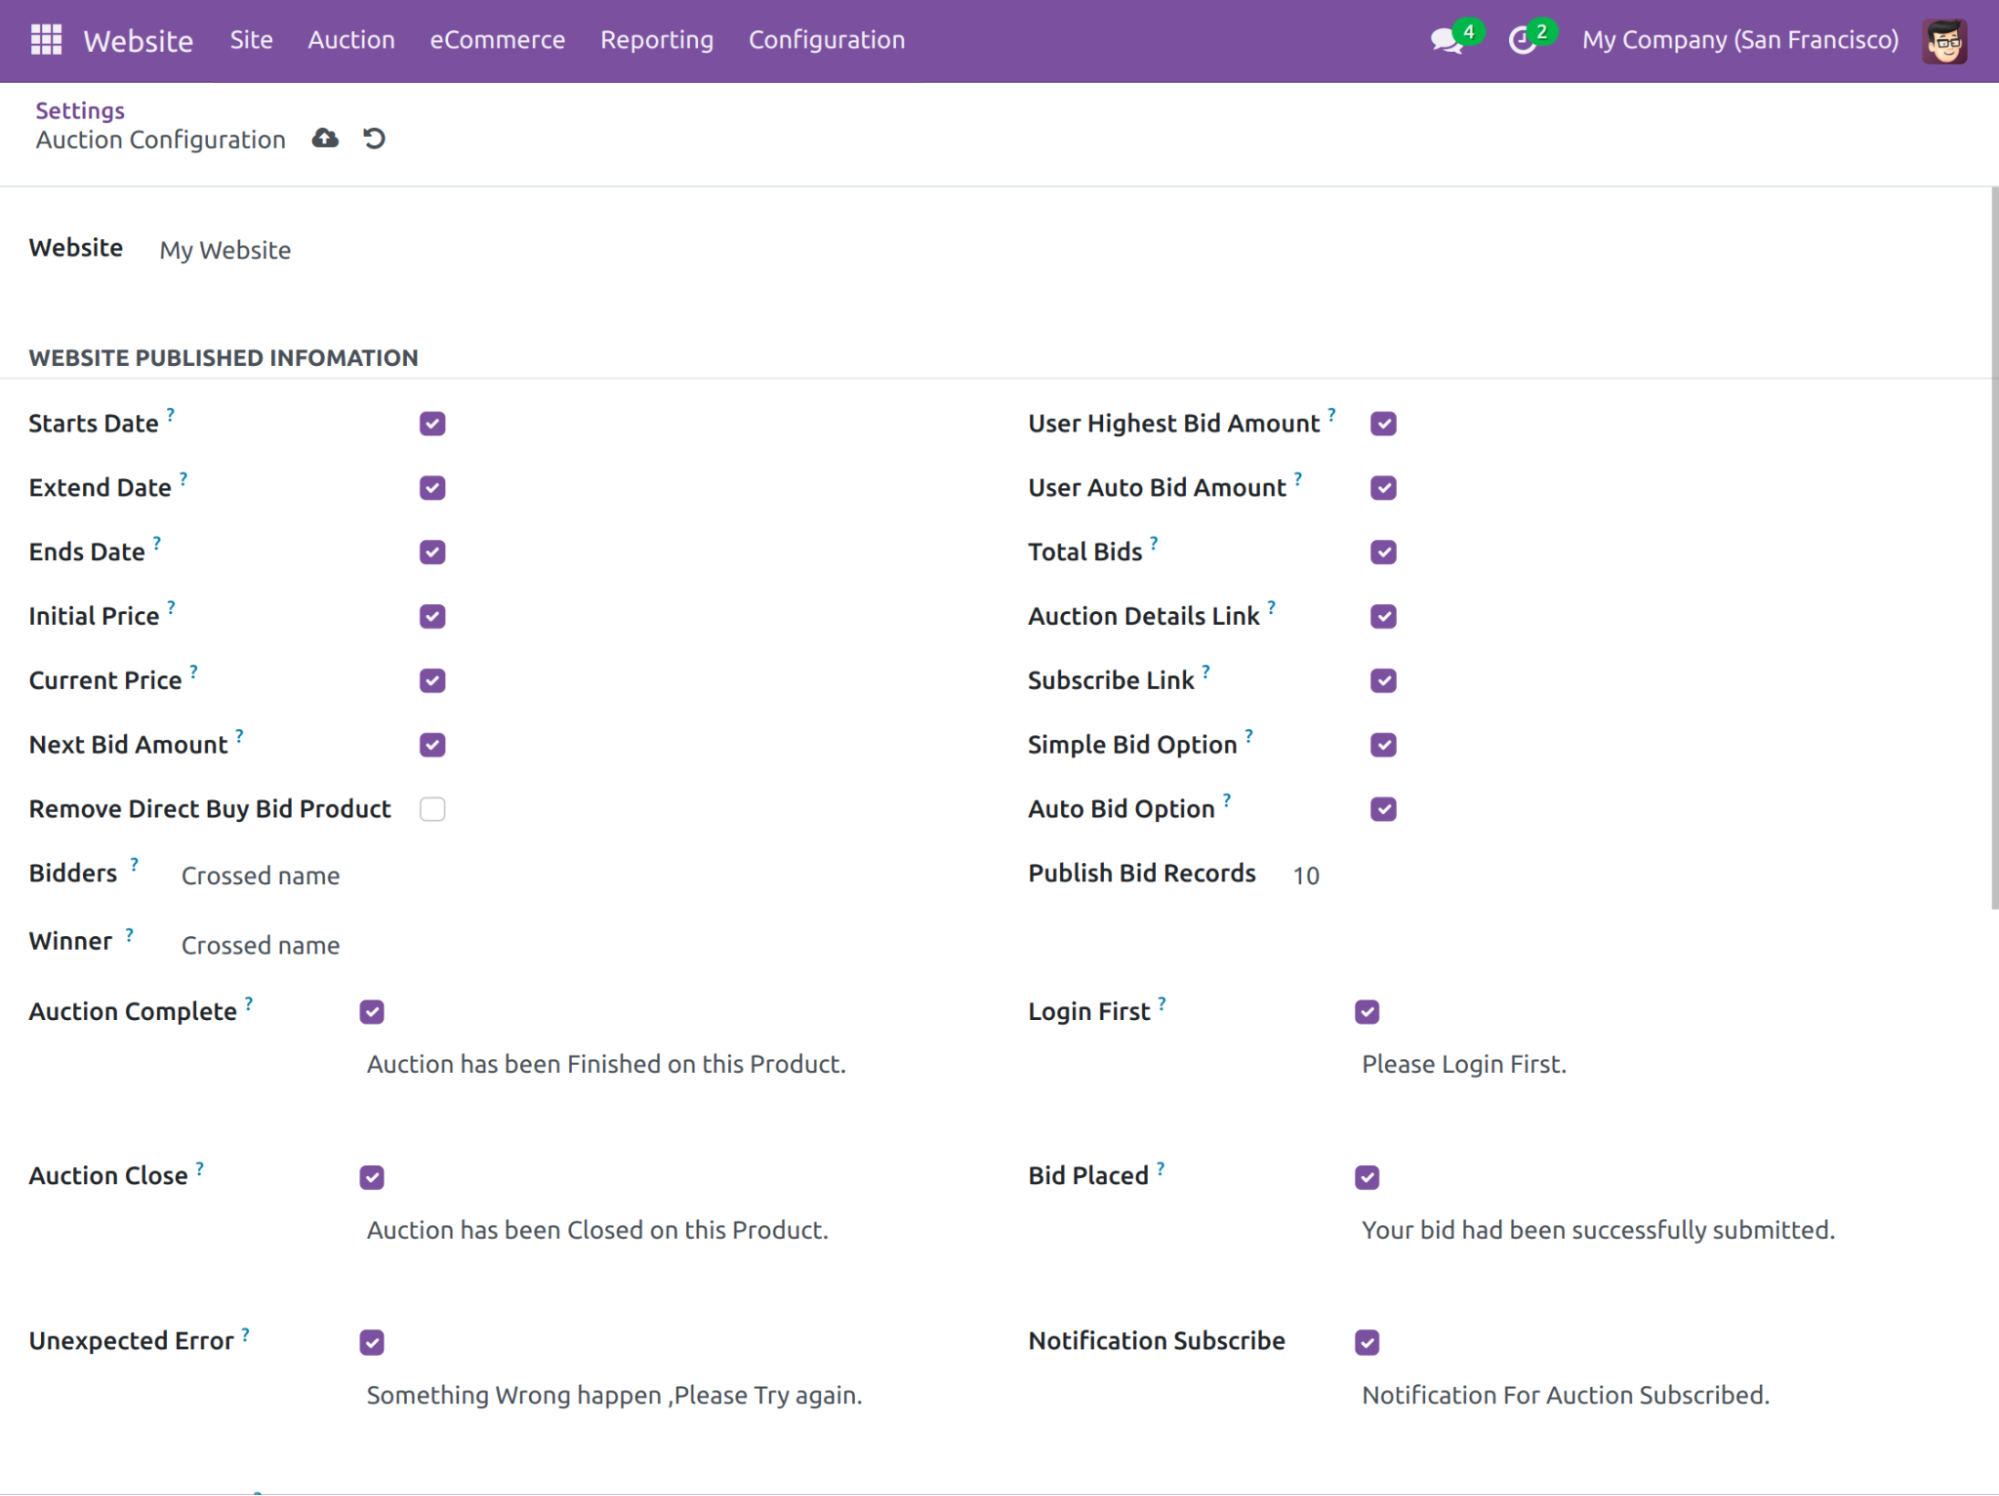Show help tooltip for Extend Date
The width and height of the screenshot is (1999, 1496).
184,478
